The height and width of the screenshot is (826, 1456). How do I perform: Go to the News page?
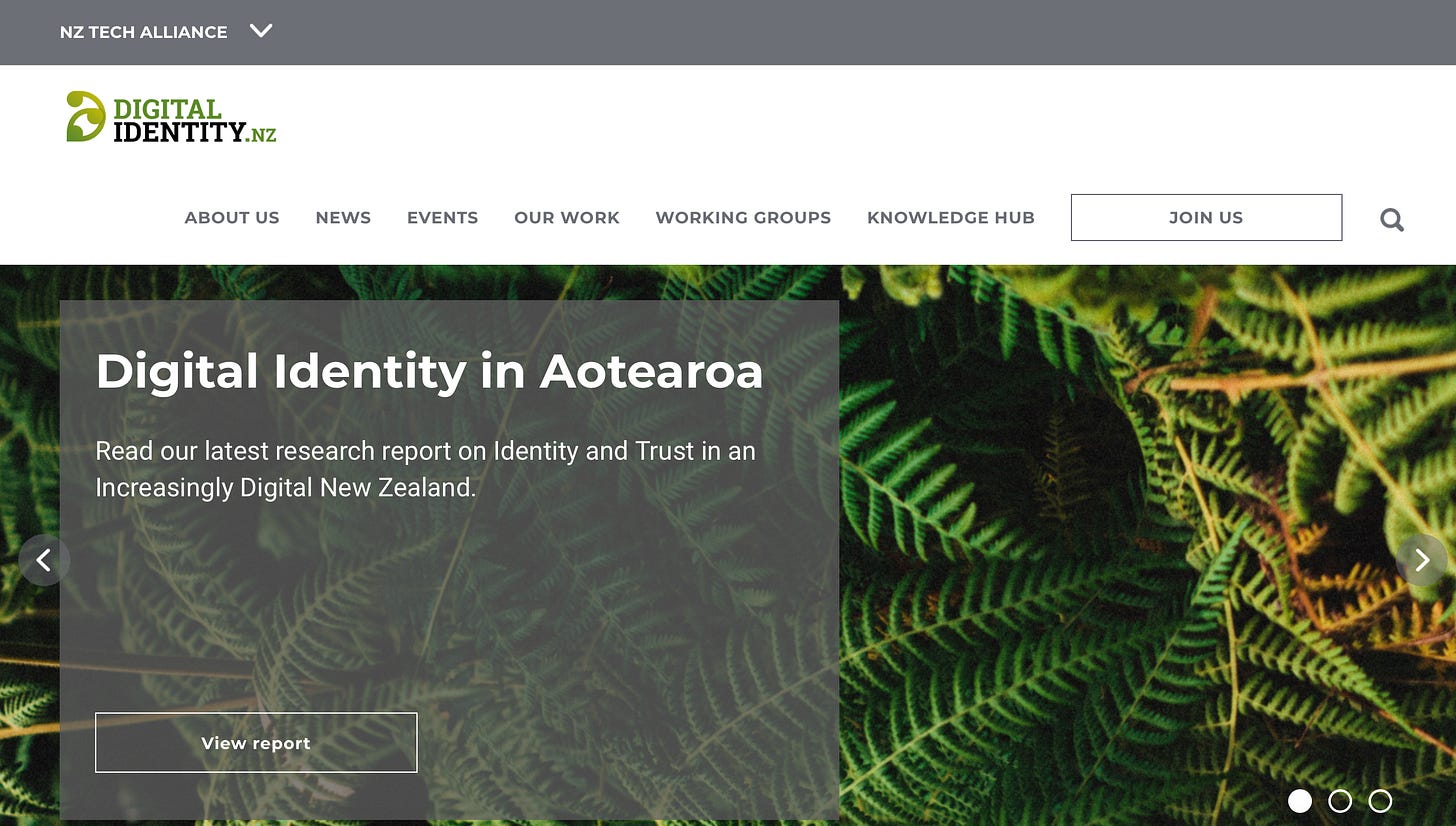coord(343,217)
